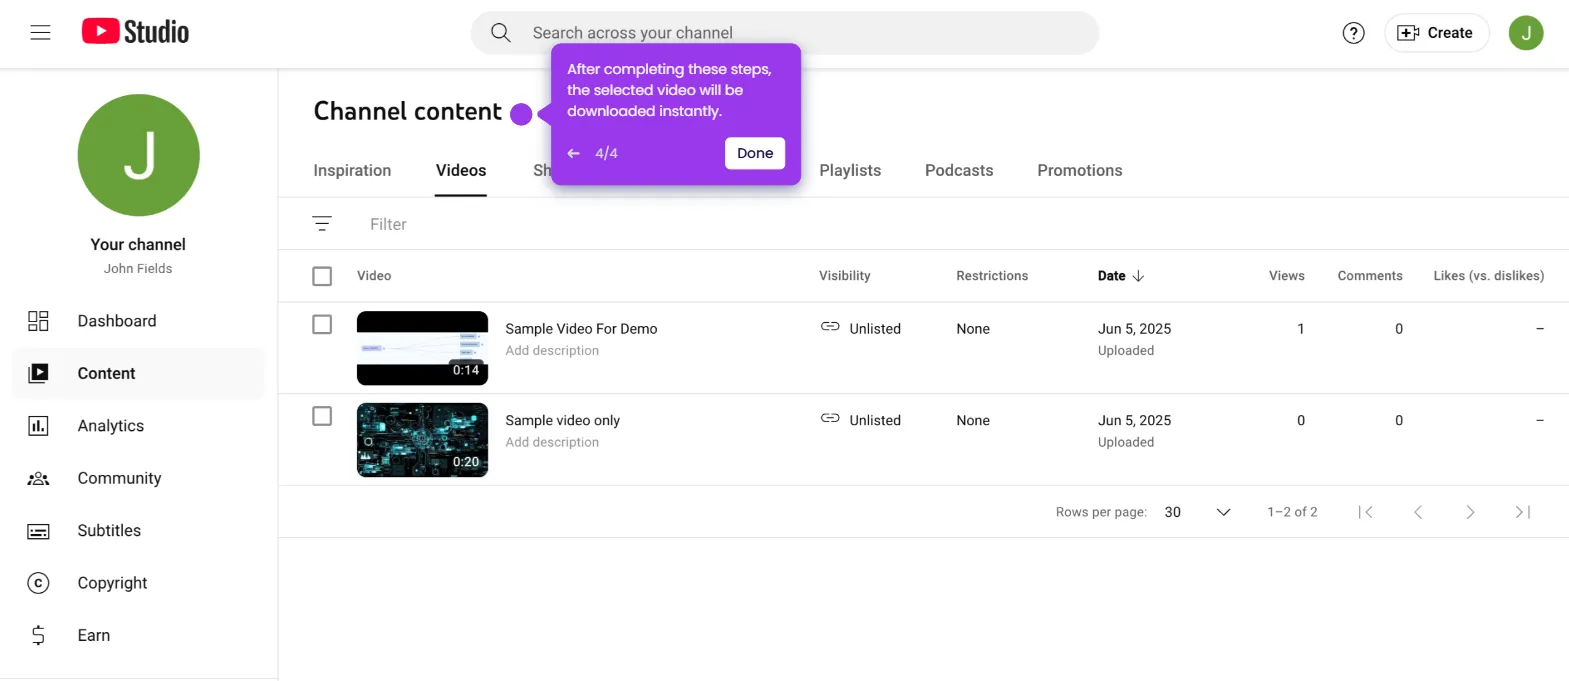Open Earn in the sidebar

point(139,635)
